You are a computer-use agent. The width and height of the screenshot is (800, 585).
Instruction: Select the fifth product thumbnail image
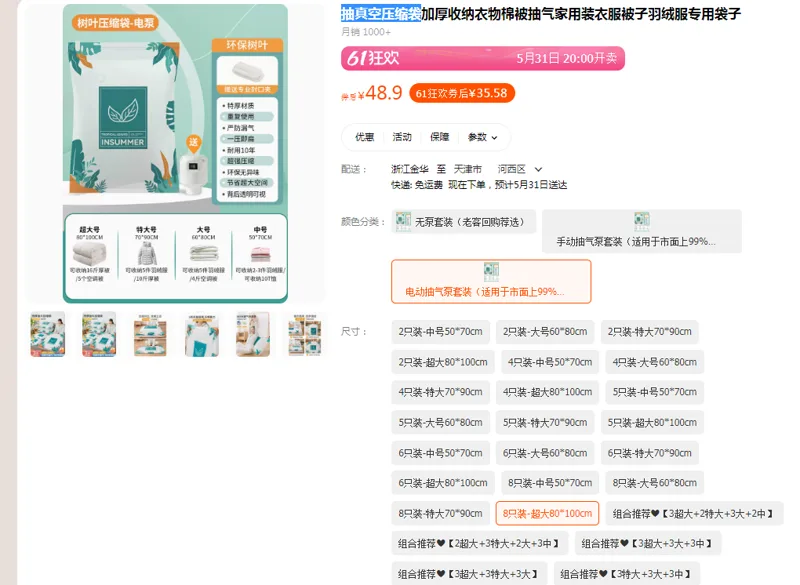click(x=253, y=334)
